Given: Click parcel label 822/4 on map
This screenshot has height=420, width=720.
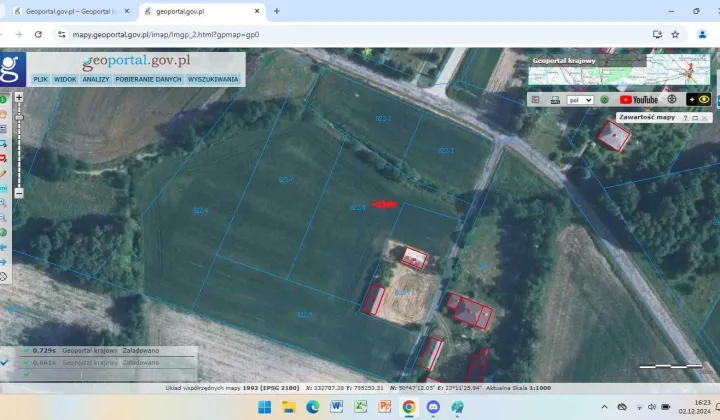Looking at the screenshot, I should tap(201, 211).
